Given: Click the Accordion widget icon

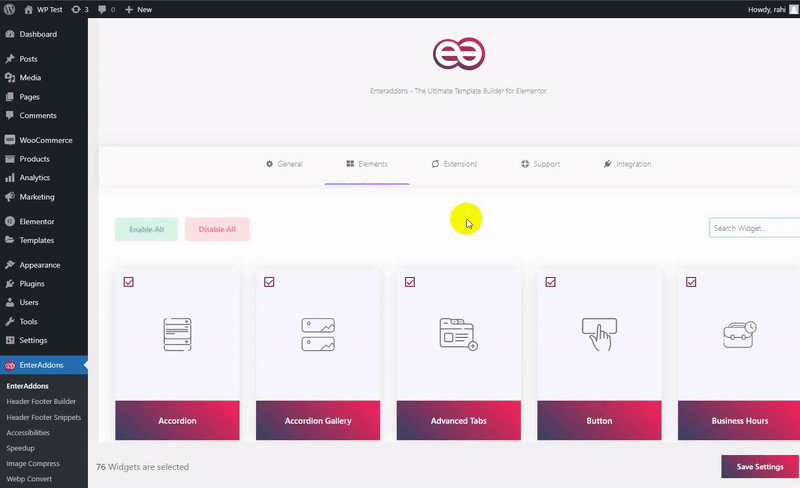Looking at the screenshot, I should (x=177, y=334).
